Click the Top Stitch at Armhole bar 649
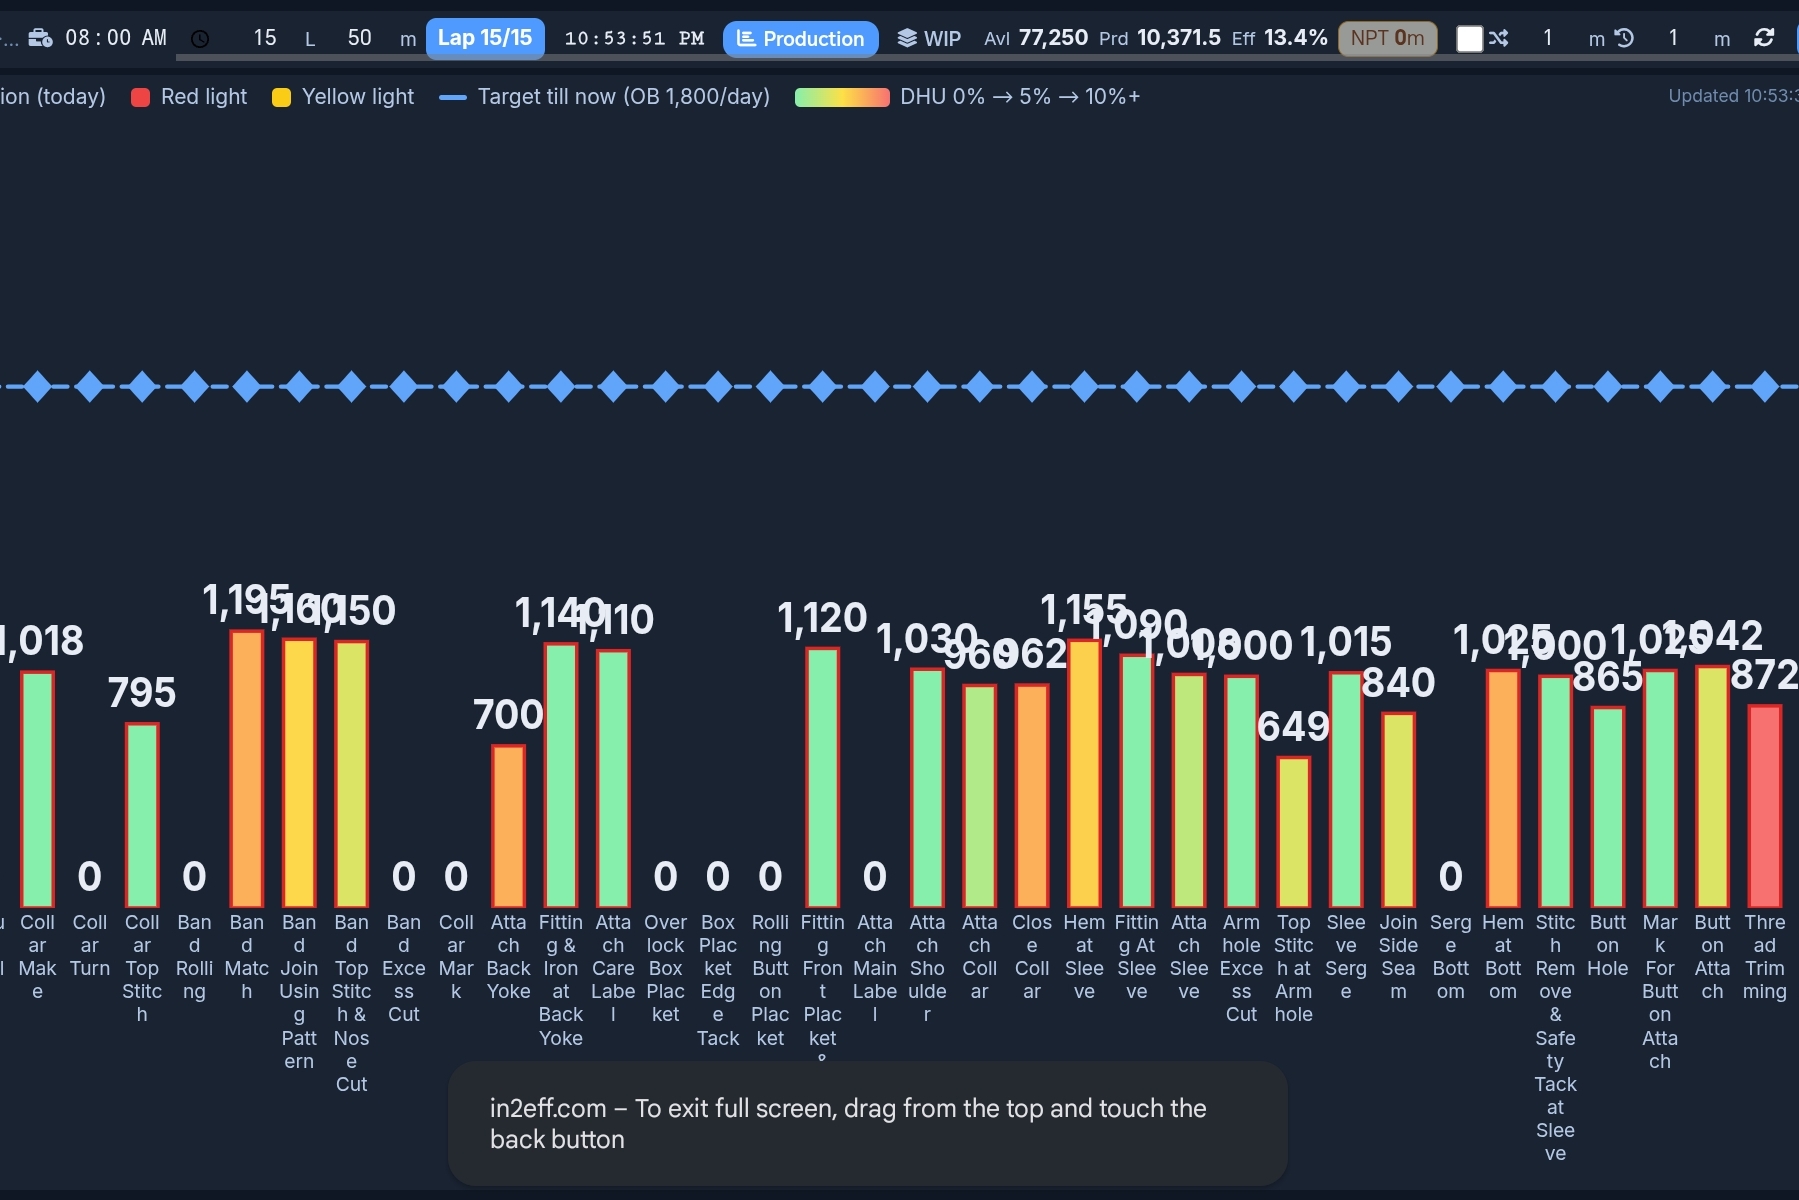The width and height of the screenshot is (1799, 1200). pyautogui.click(x=1293, y=832)
